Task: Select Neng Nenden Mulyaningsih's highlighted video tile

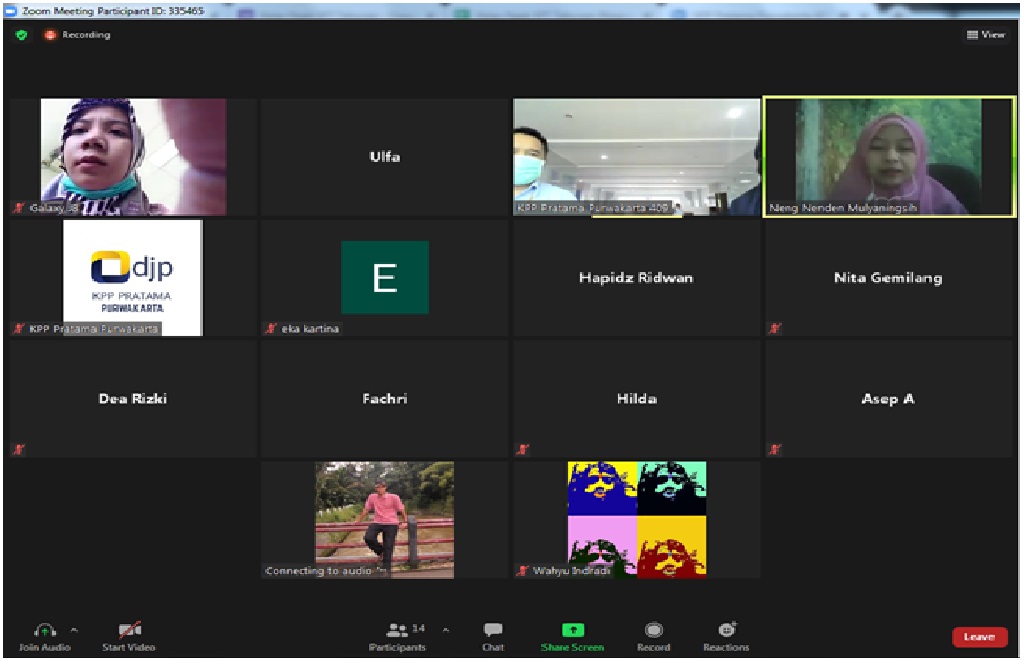Action: click(888, 156)
